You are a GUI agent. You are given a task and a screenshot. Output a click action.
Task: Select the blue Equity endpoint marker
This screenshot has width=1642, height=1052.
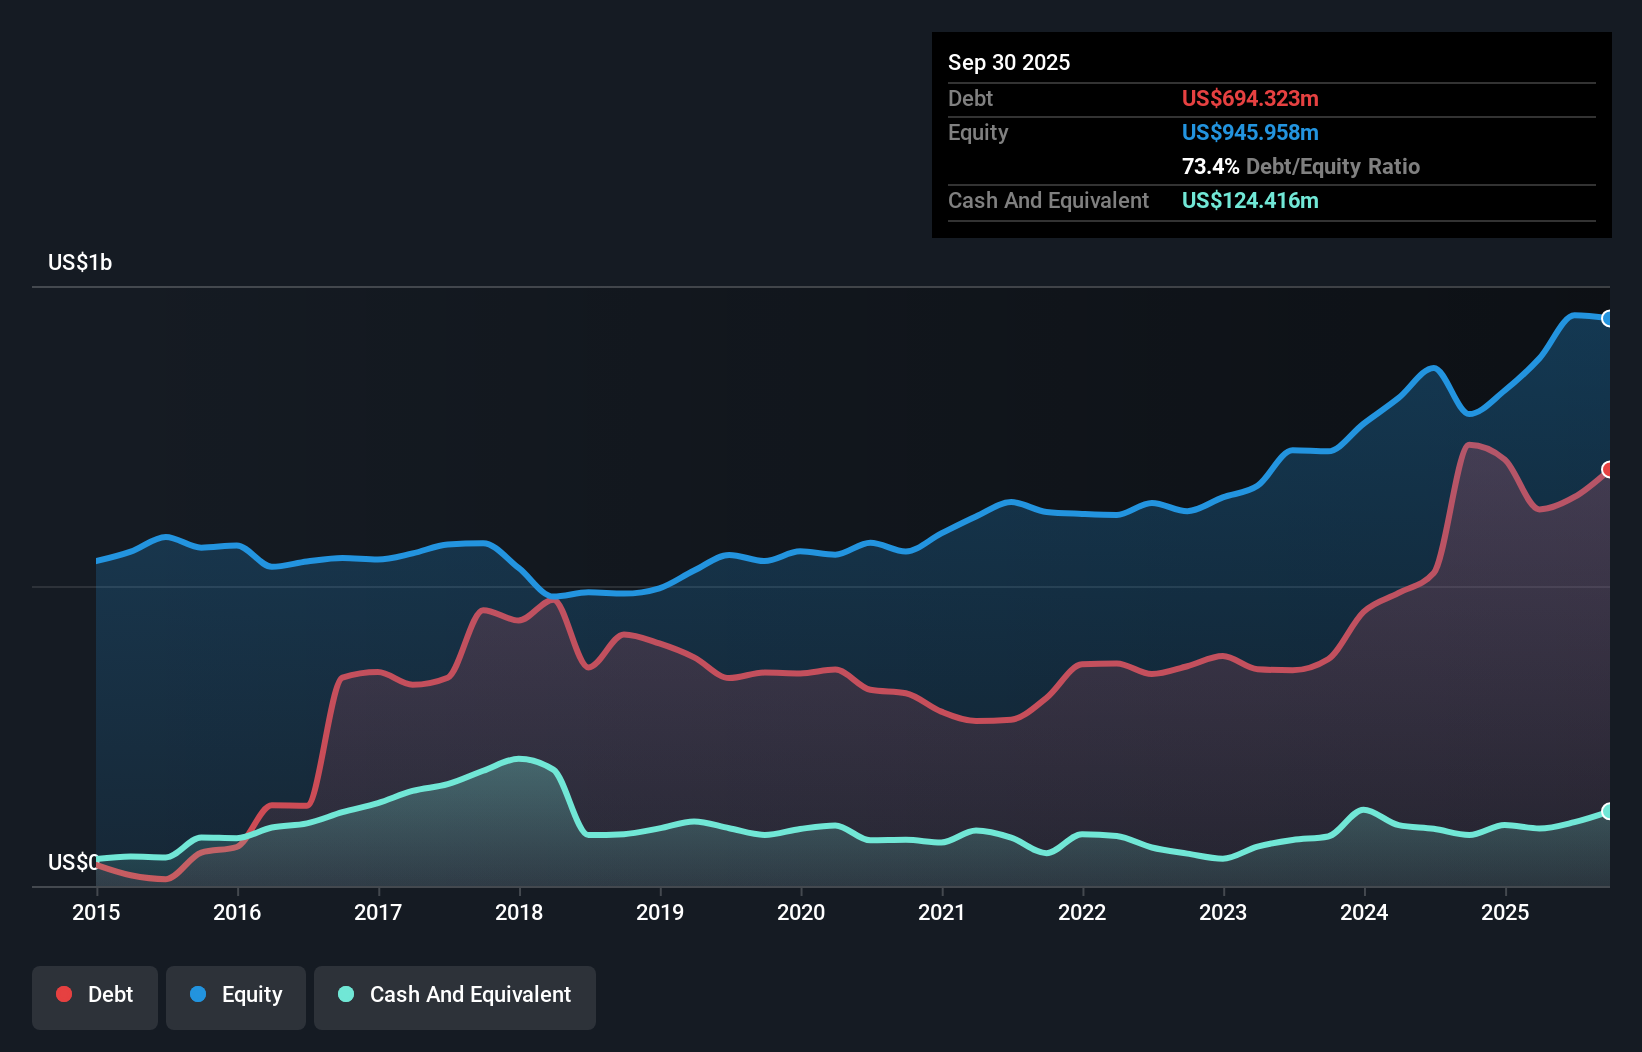[x=1608, y=318]
